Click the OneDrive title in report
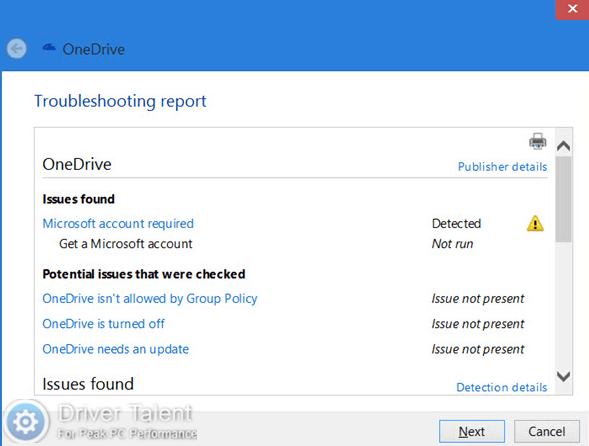Screen dimensions: 589x446 77,164
